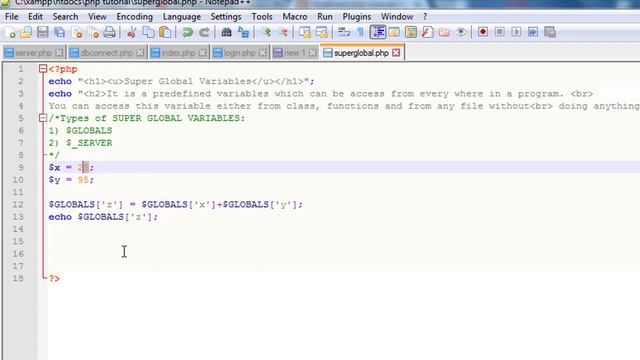Image resolution: width=640 pixels, height=360 pixels.
Task: Switch to the server.php tab
Action: (34, 53)
